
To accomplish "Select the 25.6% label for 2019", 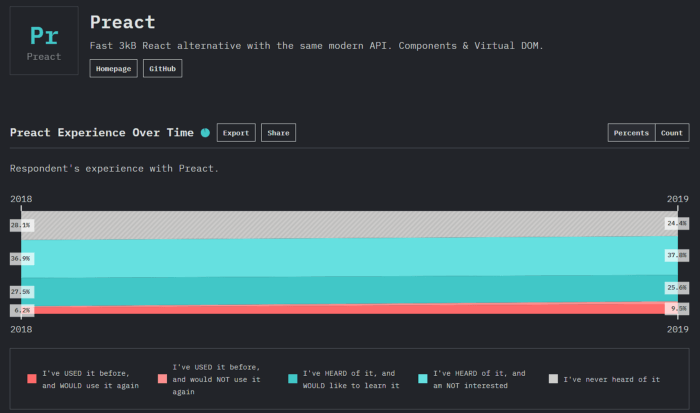I will point(677,288).
